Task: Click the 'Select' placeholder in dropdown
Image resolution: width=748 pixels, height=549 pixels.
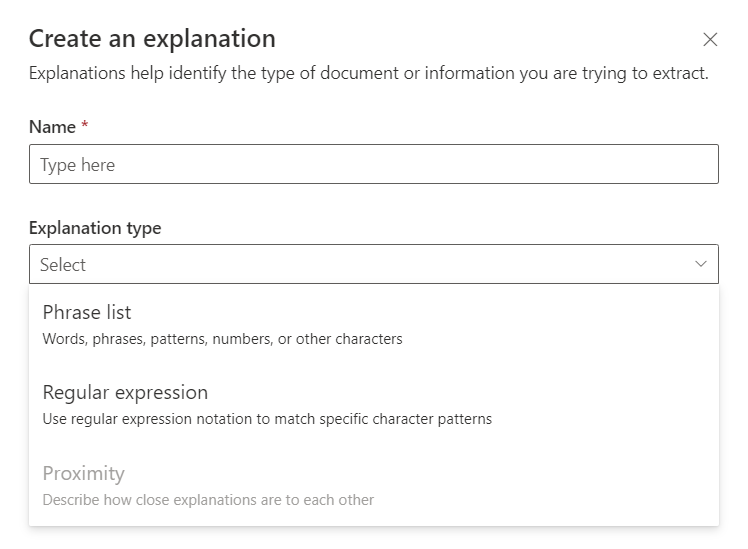Action: click(x=63, y=265)
